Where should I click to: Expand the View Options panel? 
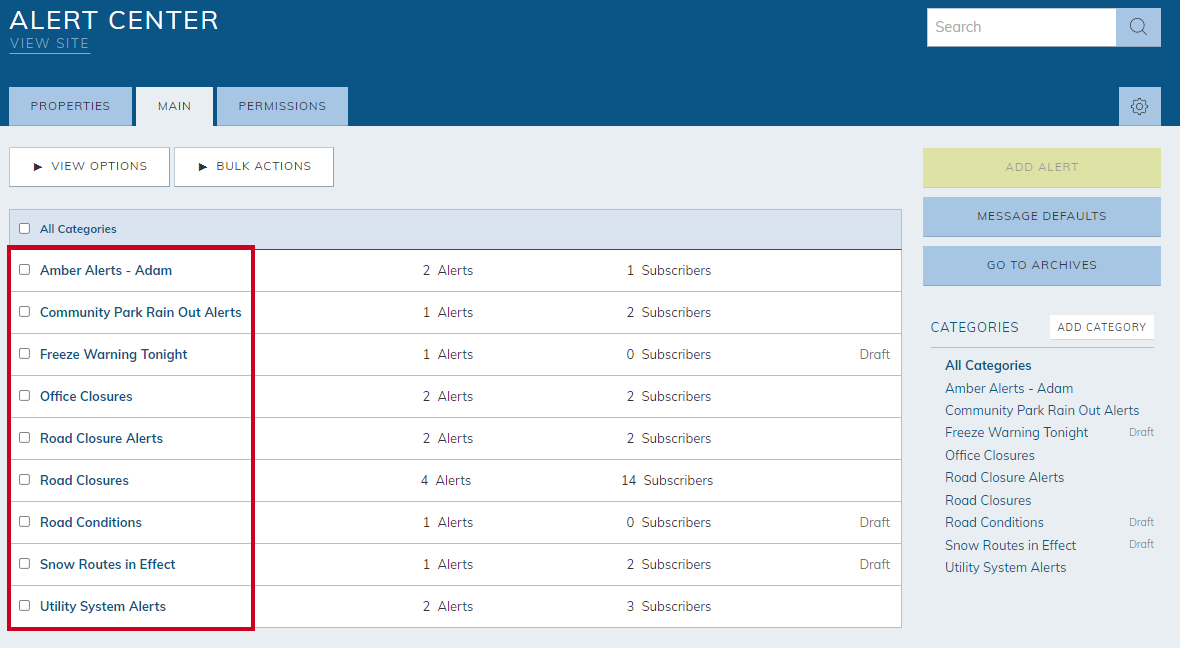[x=90, y=166]
